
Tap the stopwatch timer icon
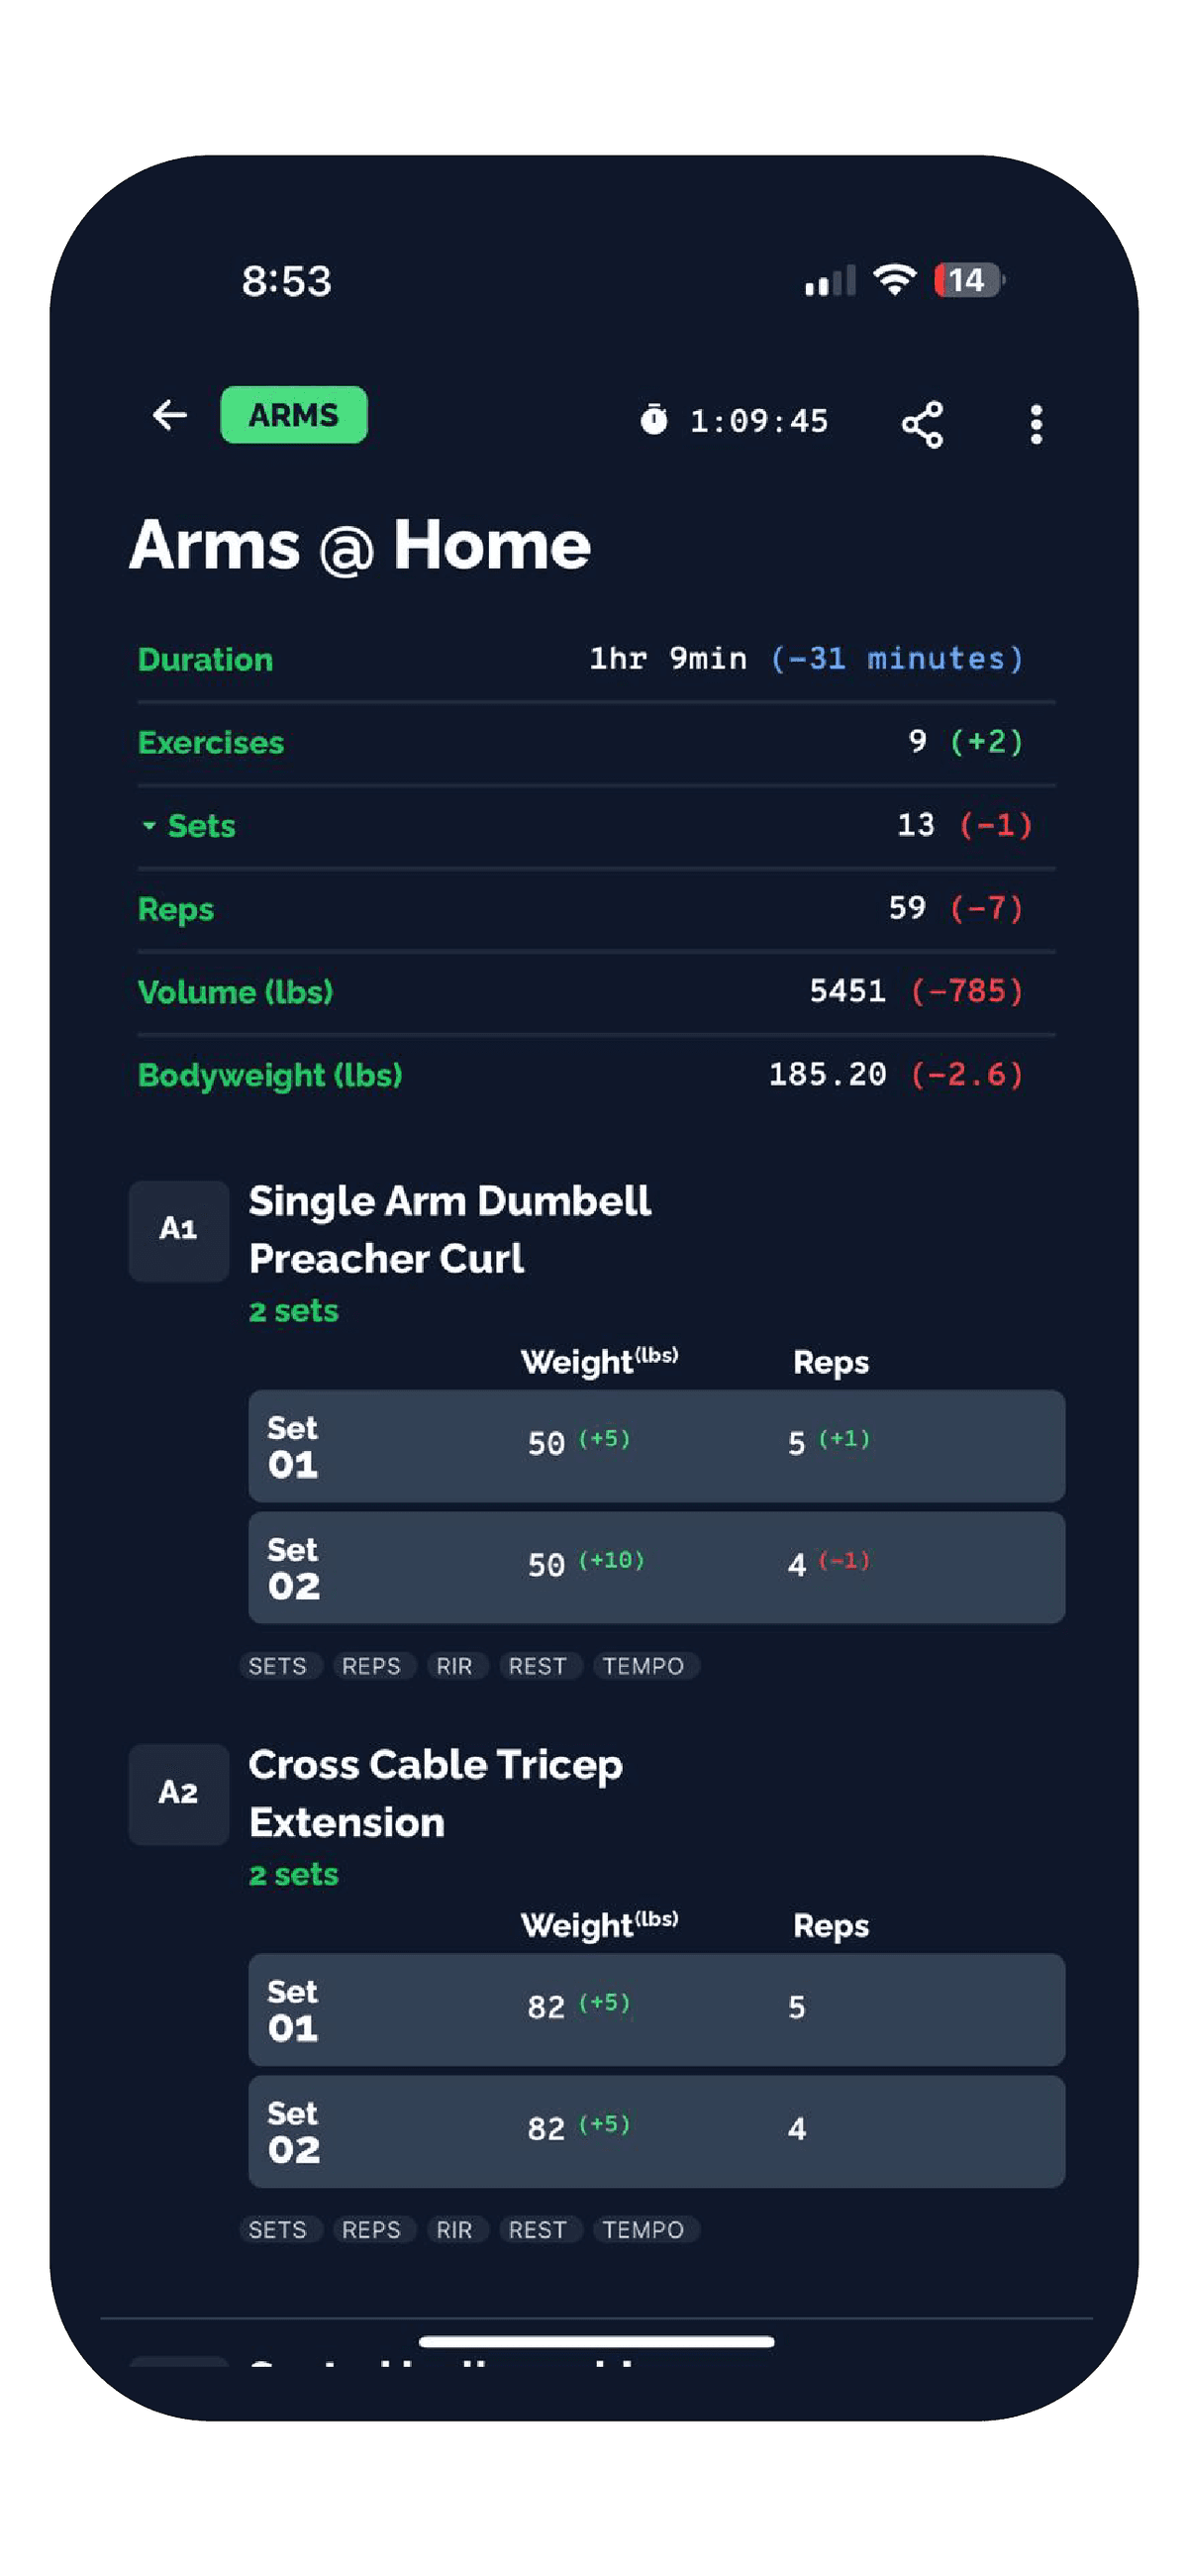(x=655, y=421)
